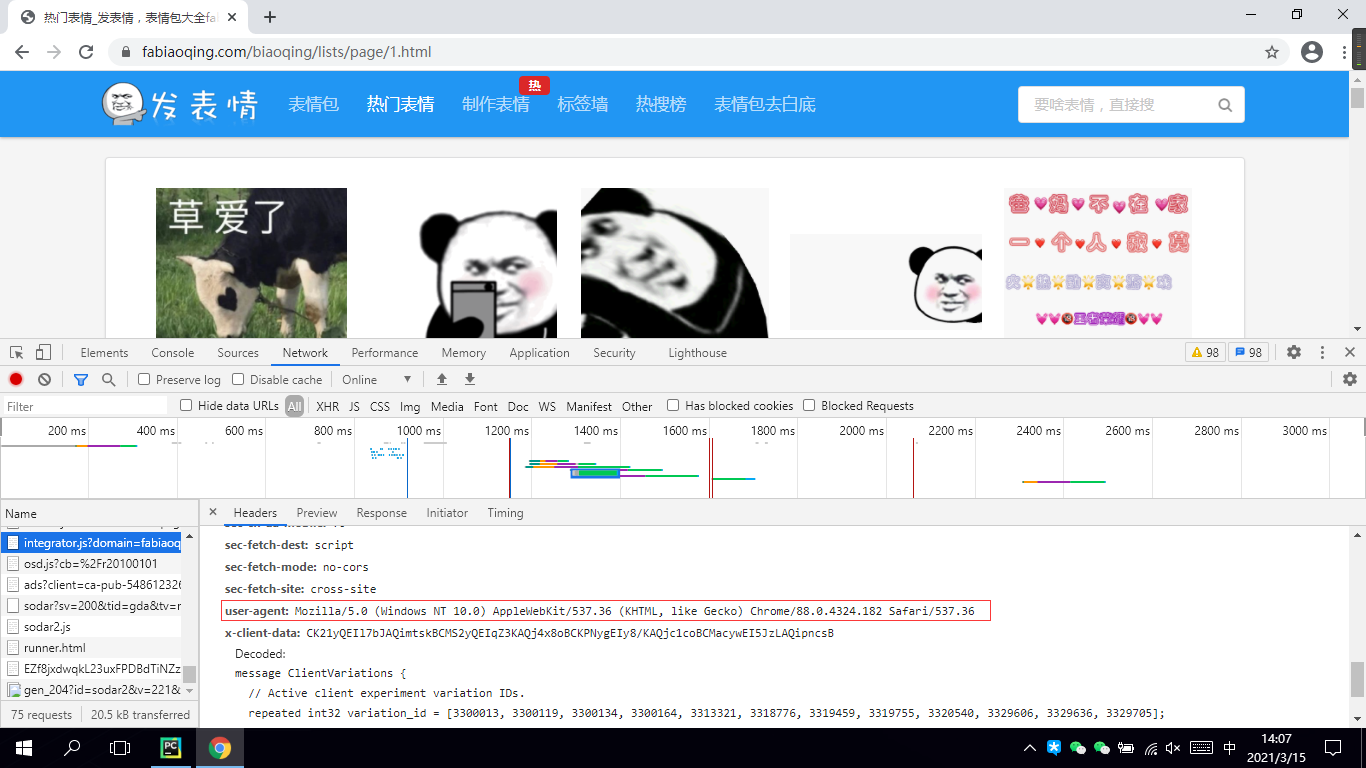This screenshot has width=1366, height=768.
Task: Export HAR file using the down-arrow icon
Action: (469, 379)
